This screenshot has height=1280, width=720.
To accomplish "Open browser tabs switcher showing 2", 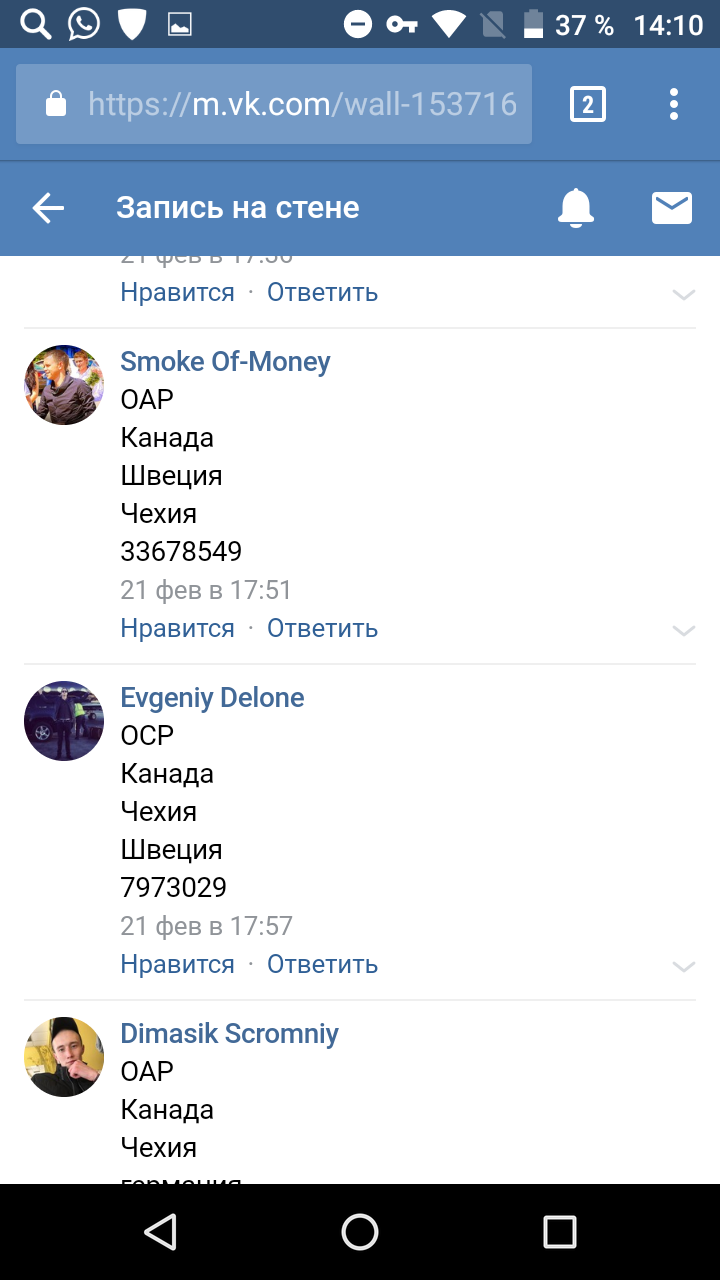I will (588, 104).
